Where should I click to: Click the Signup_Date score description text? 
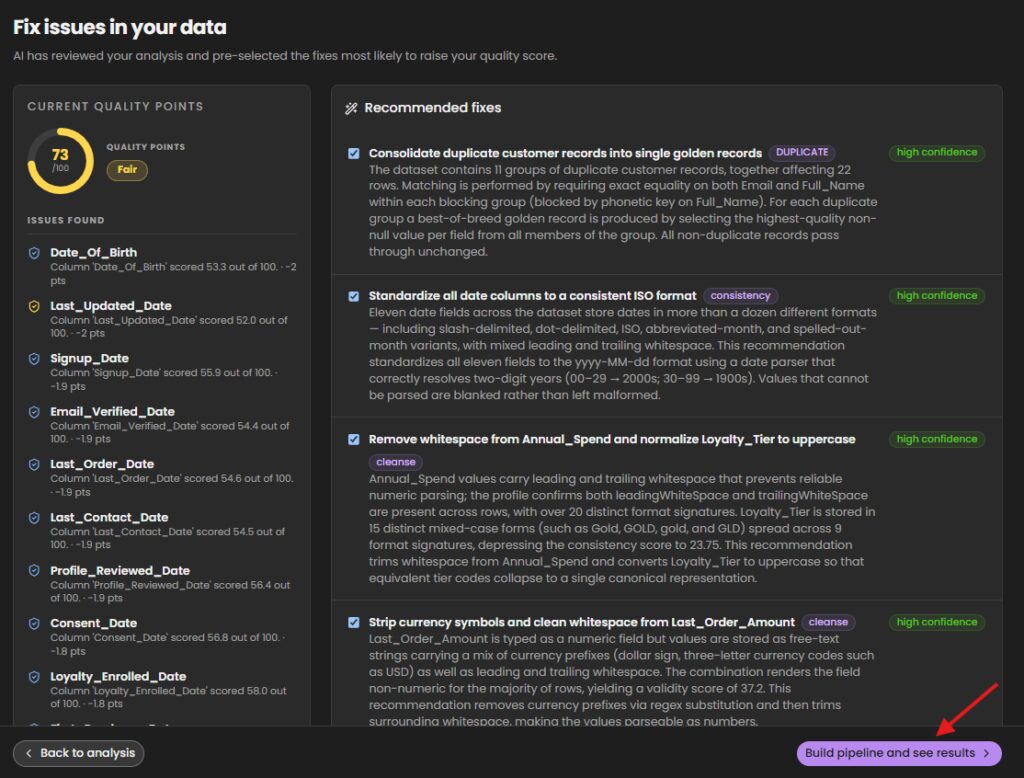pyautogui.click(x=164, y=380)
